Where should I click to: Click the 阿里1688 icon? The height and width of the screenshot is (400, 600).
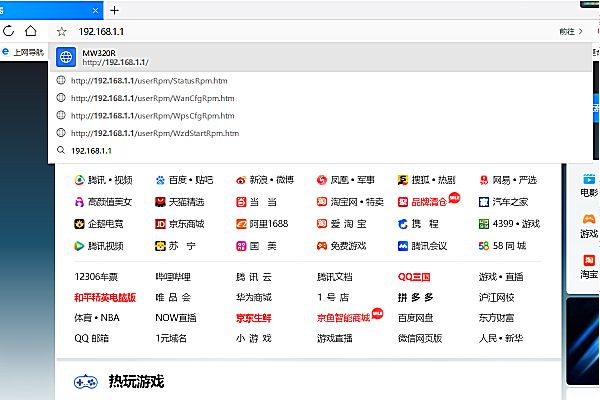[x=241, y=224]
